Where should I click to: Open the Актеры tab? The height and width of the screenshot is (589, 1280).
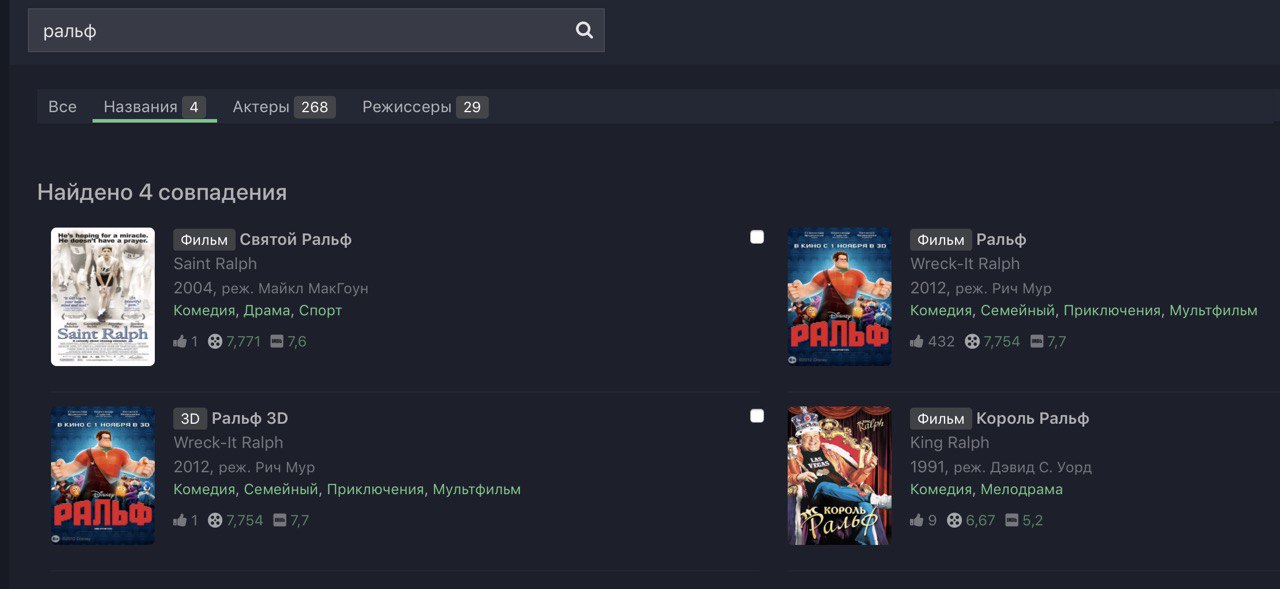(283, 106)
